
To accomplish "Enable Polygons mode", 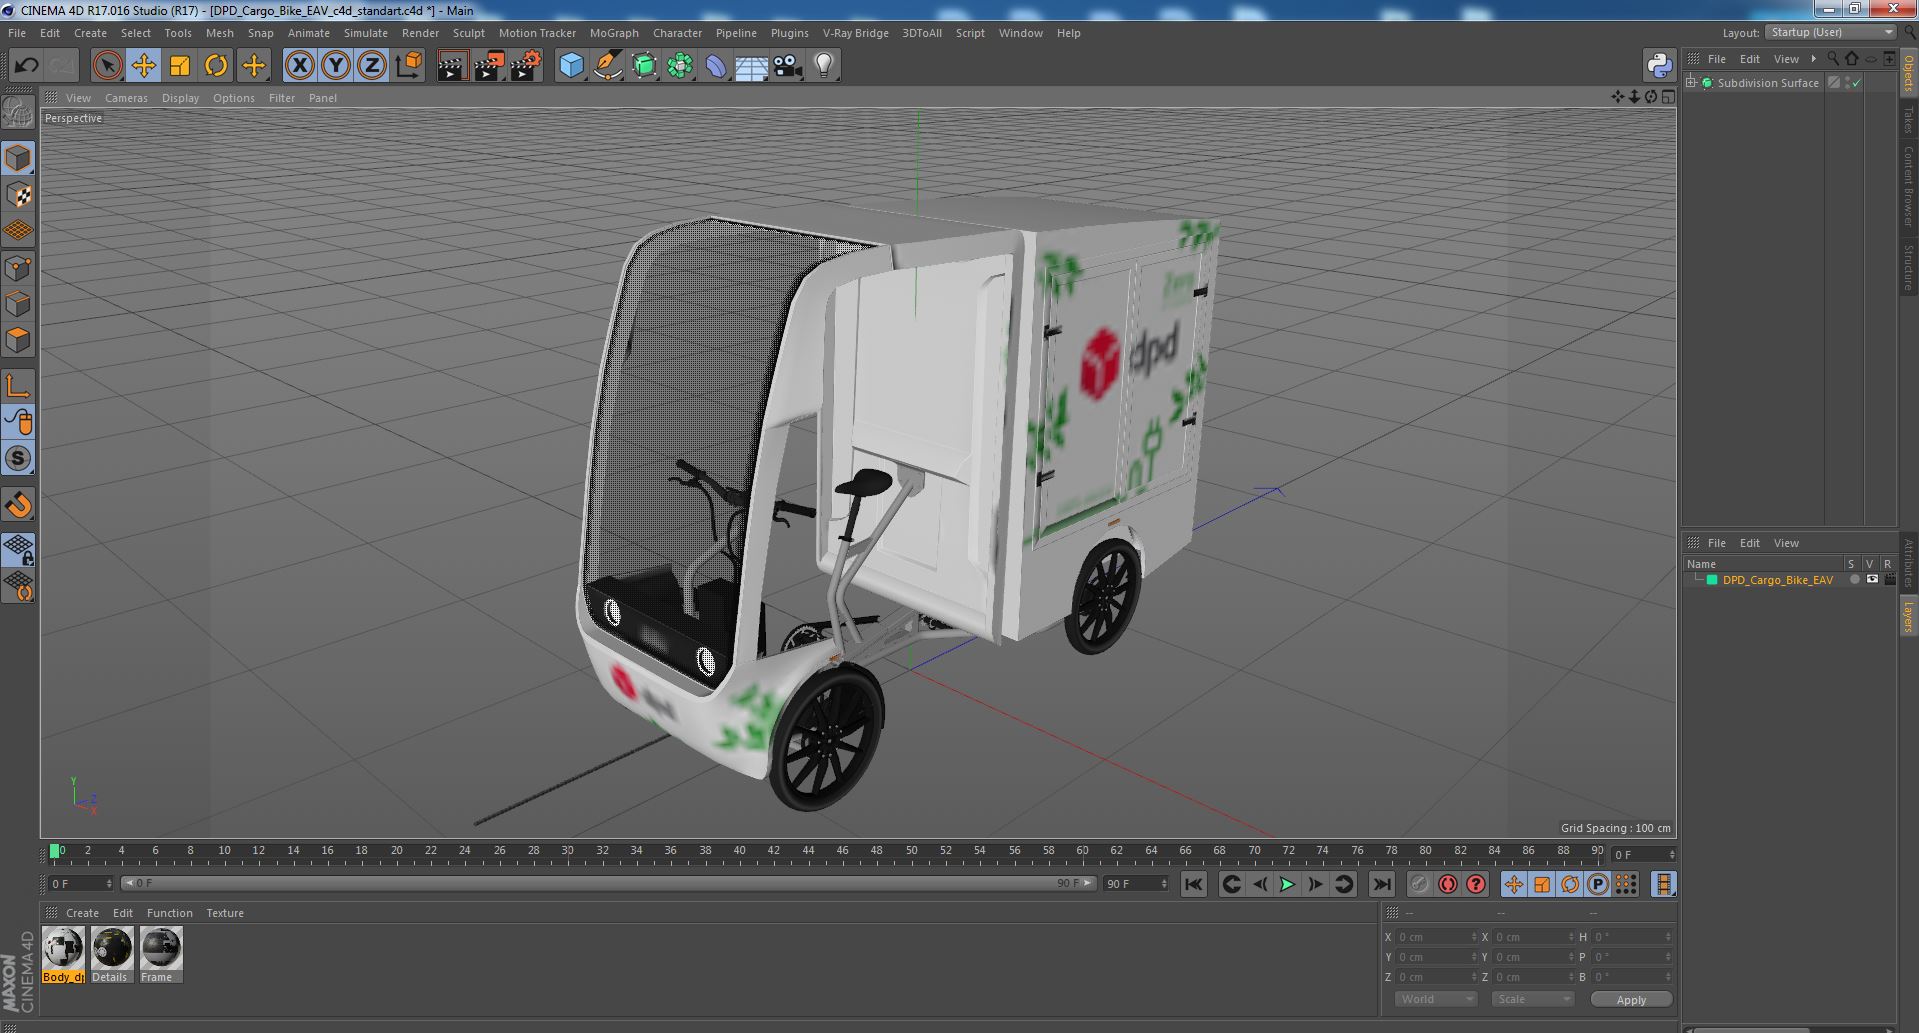I will [x=18, y=340].
